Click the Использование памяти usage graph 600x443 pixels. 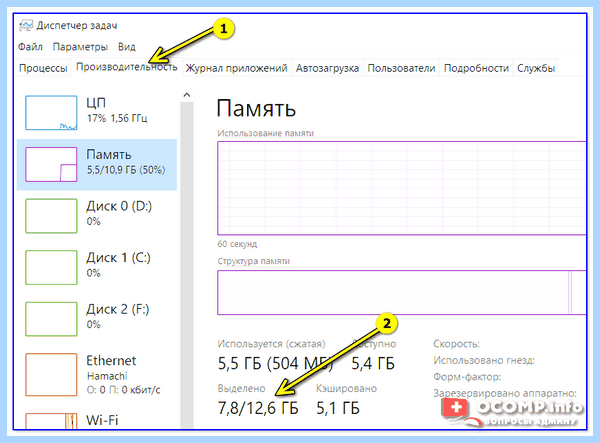(402, 188)
